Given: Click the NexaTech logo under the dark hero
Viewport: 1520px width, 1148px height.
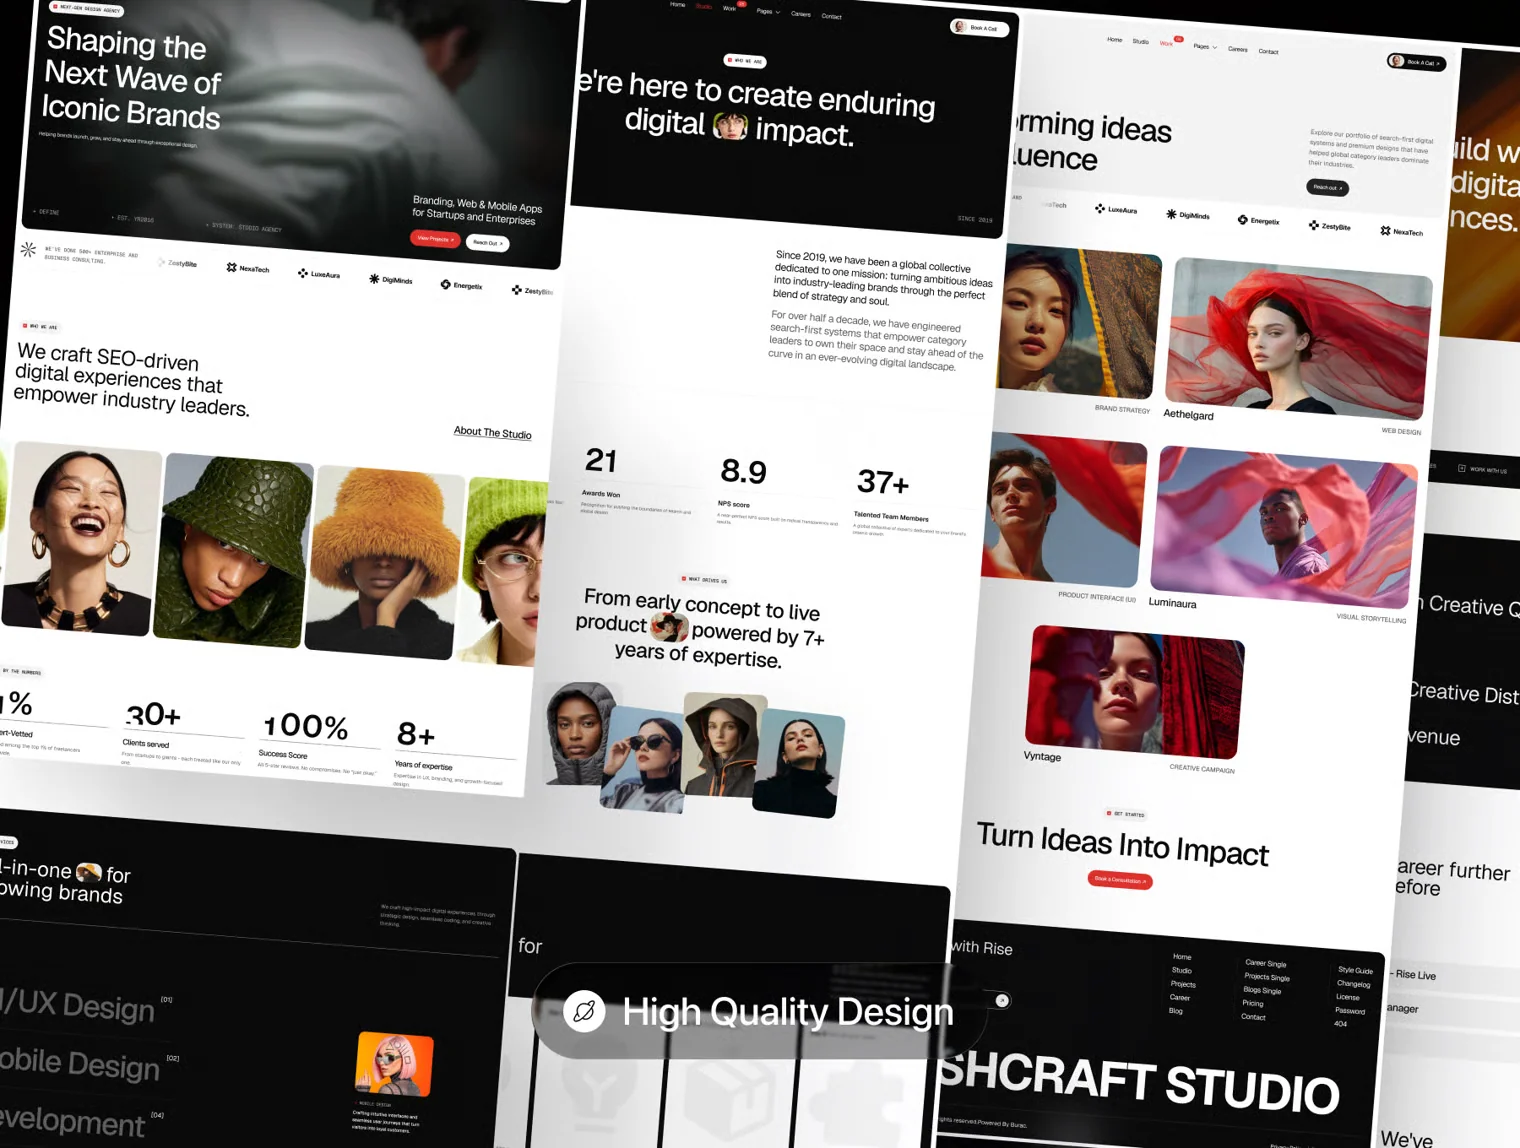Looking at the screenshot, I should [247, 268].
